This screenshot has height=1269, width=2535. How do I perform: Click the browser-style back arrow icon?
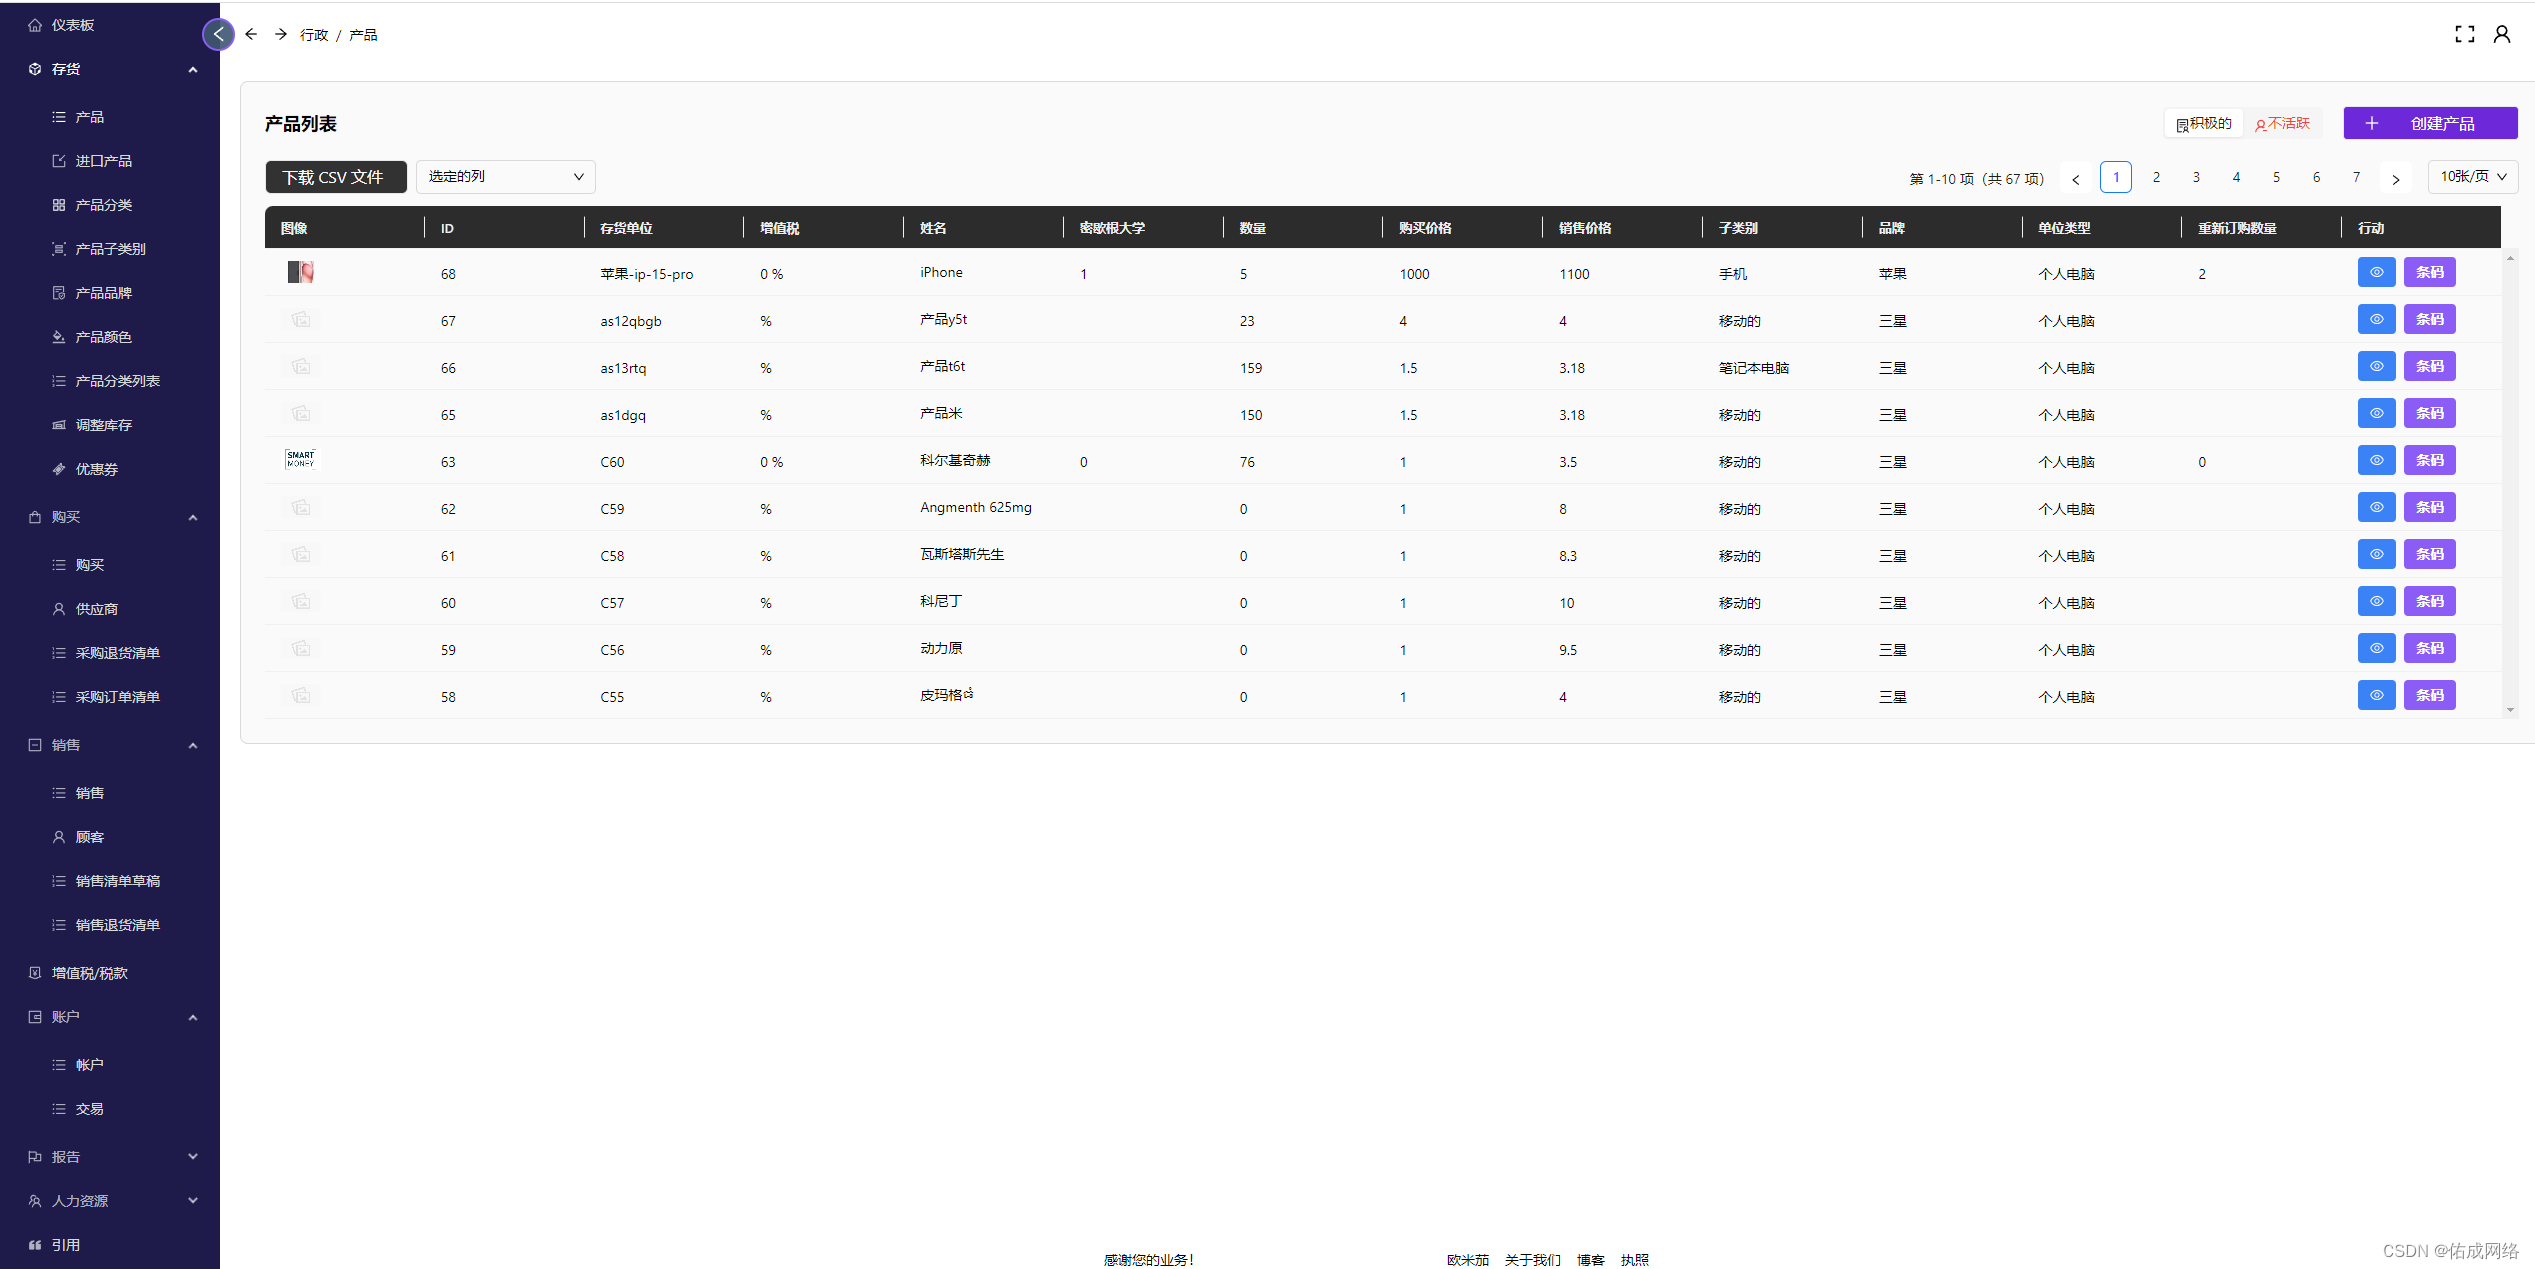(x=251, y=35)
